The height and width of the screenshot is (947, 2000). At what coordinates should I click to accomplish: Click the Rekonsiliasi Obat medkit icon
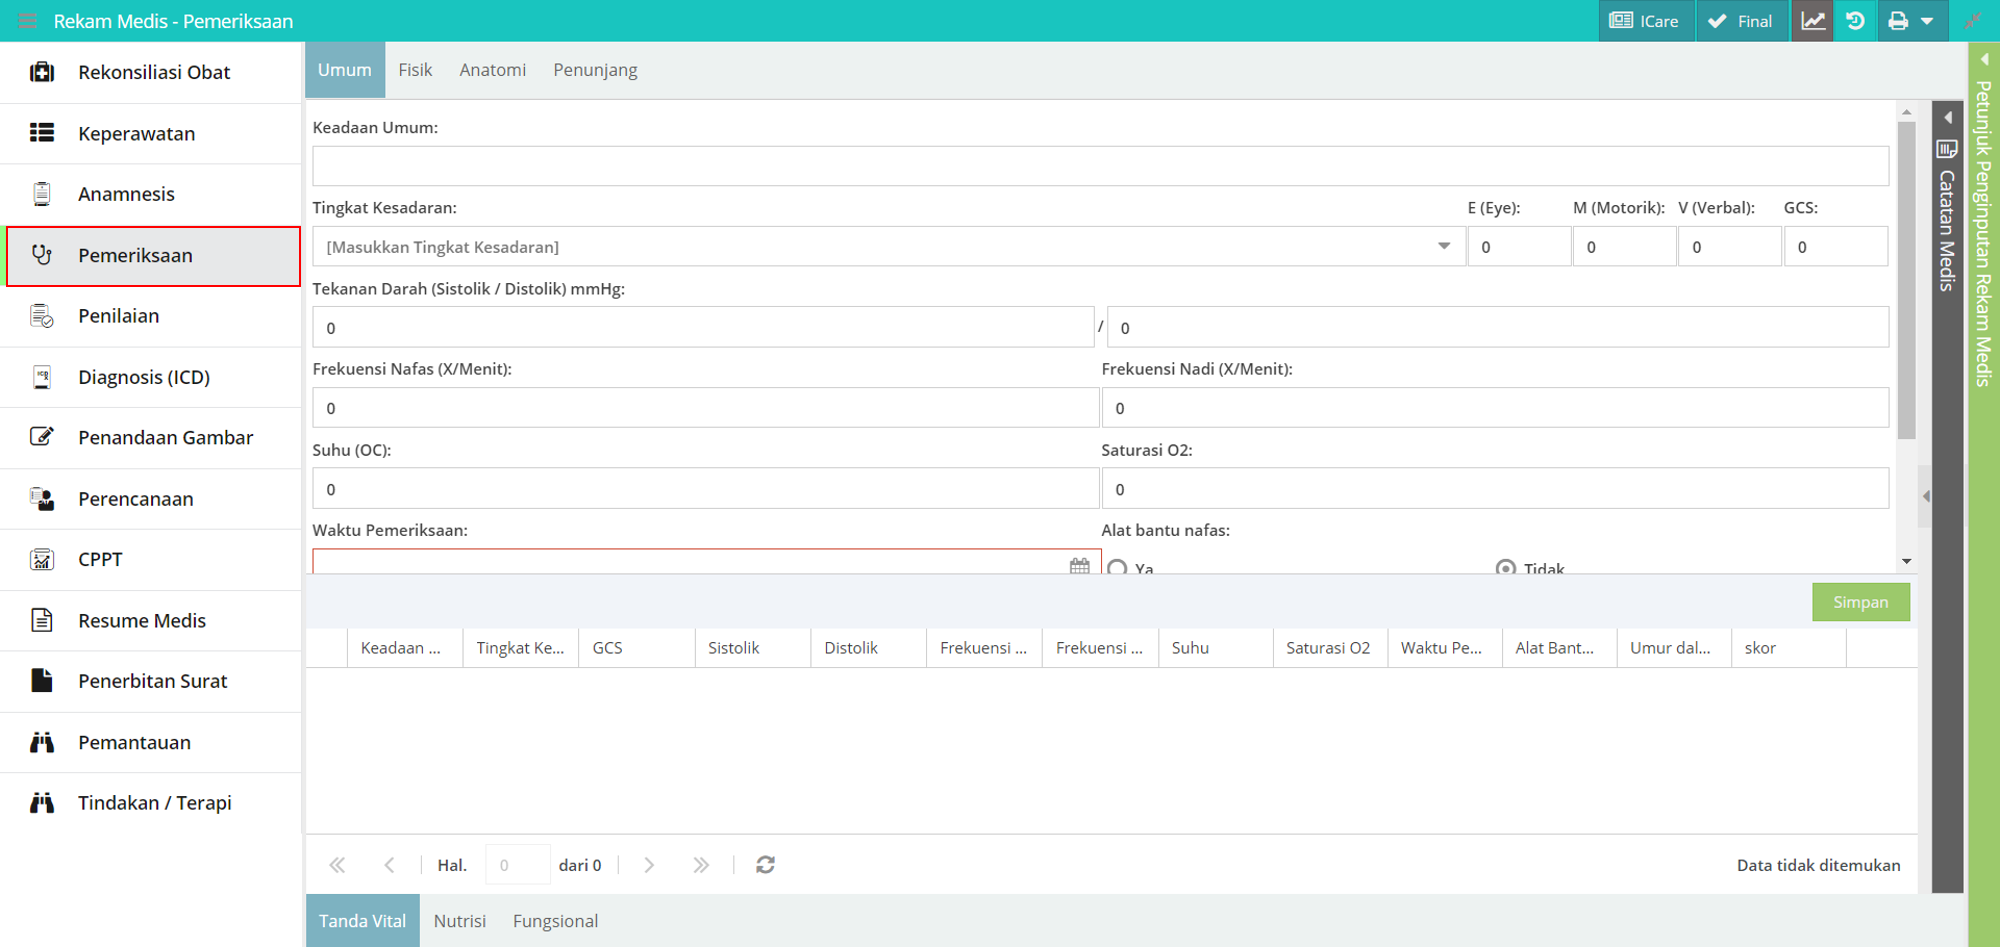point(42,72)
